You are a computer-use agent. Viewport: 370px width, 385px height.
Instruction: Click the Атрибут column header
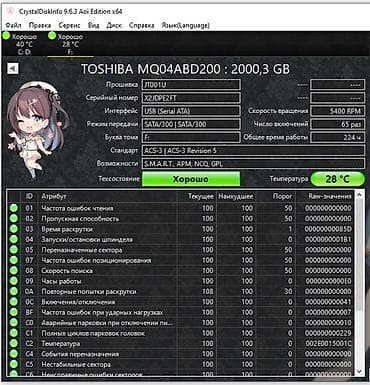point(108,196)
